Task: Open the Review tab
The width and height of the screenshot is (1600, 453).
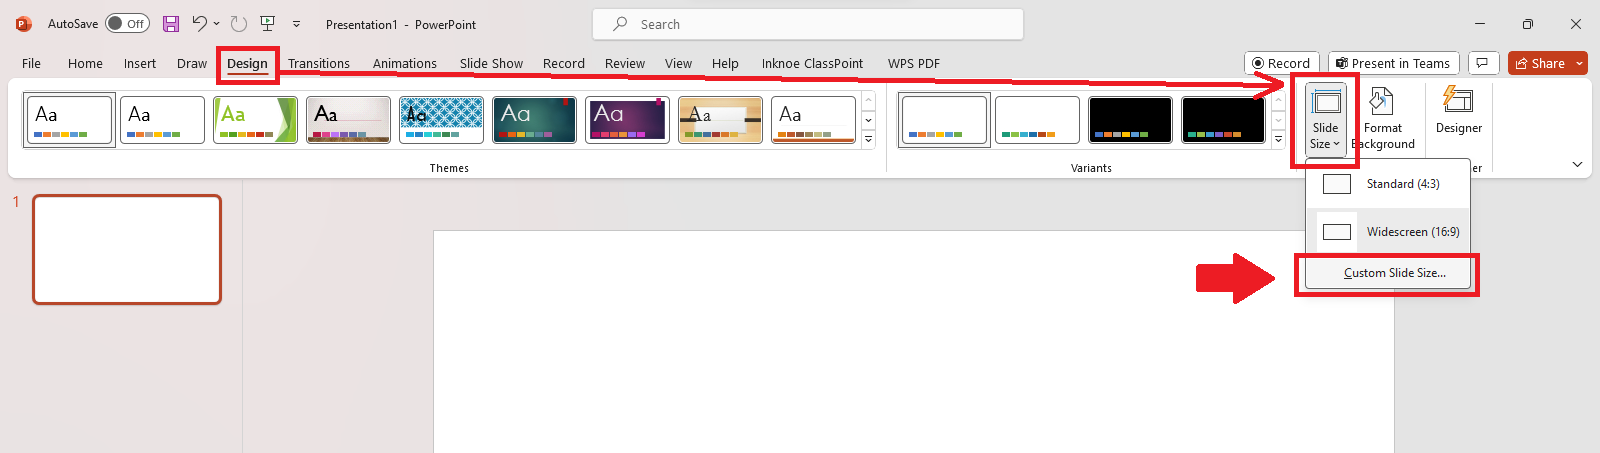Action: click(x=625, y=63)
